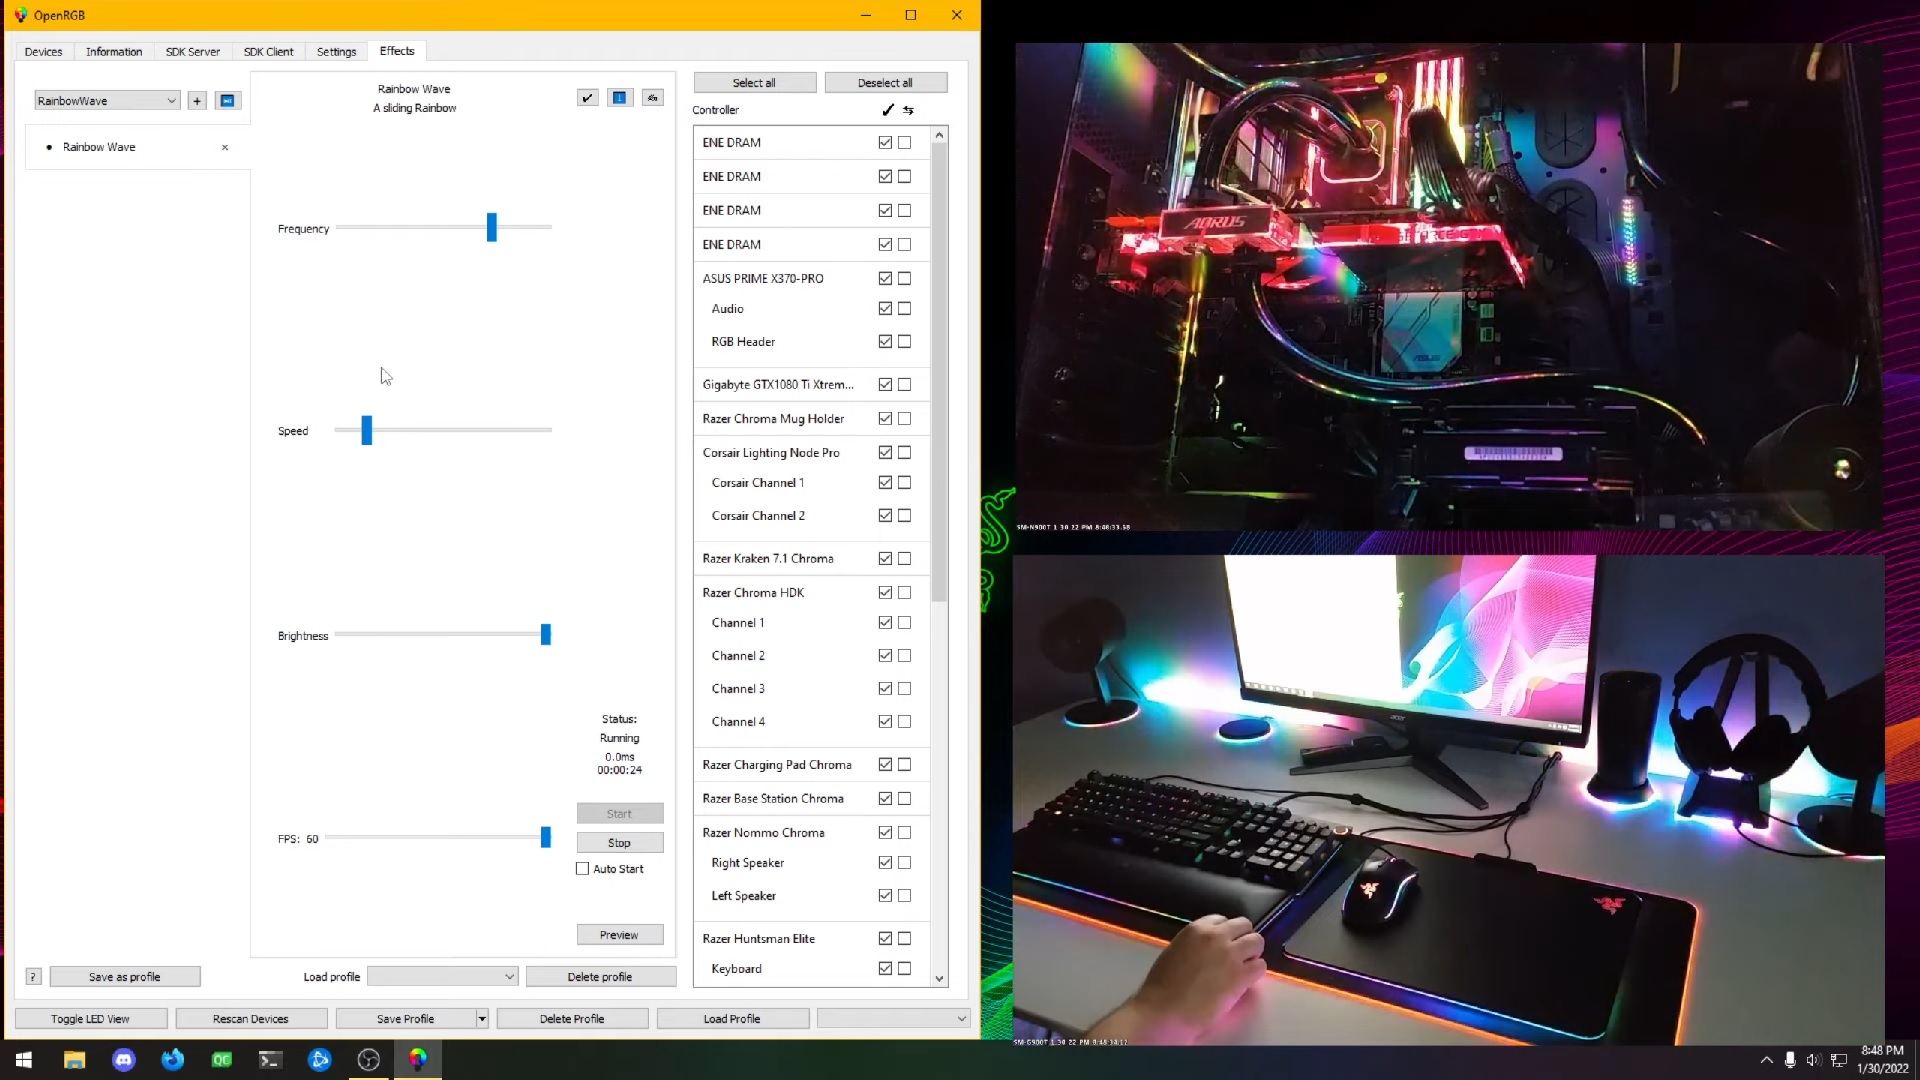Click the controller list vertical scrollbar
The width and height of the screenshot is (1920, 1080).
[939, 372]
